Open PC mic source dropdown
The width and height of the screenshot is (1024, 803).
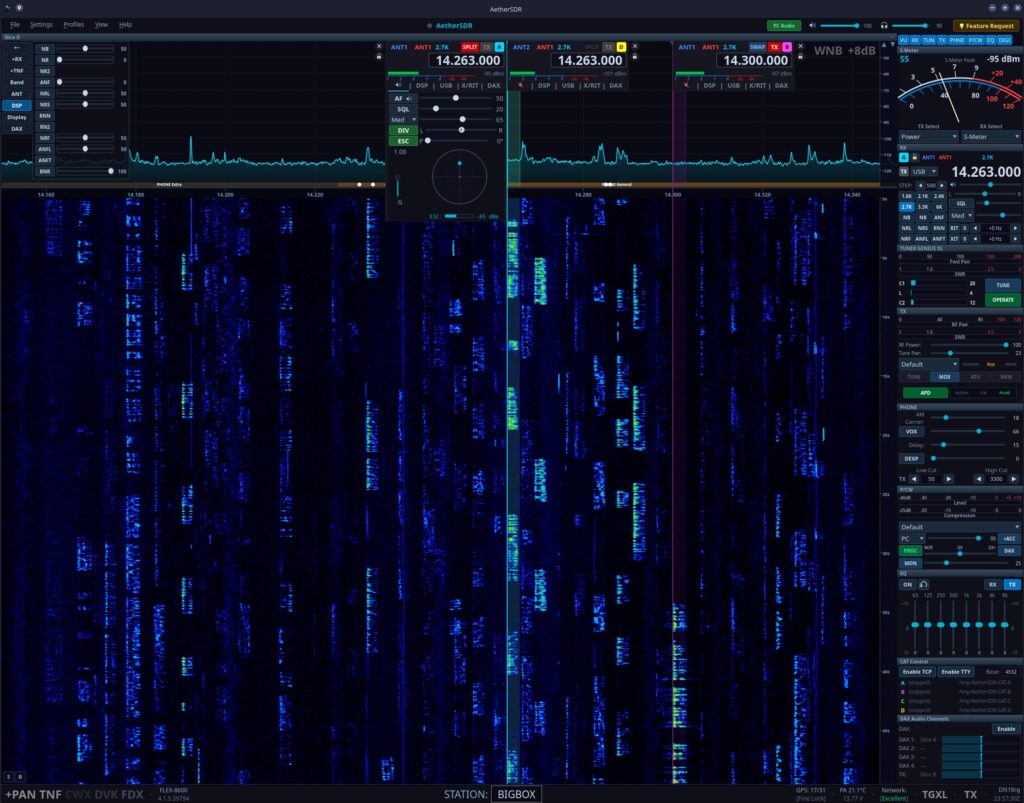click(912, 539)
